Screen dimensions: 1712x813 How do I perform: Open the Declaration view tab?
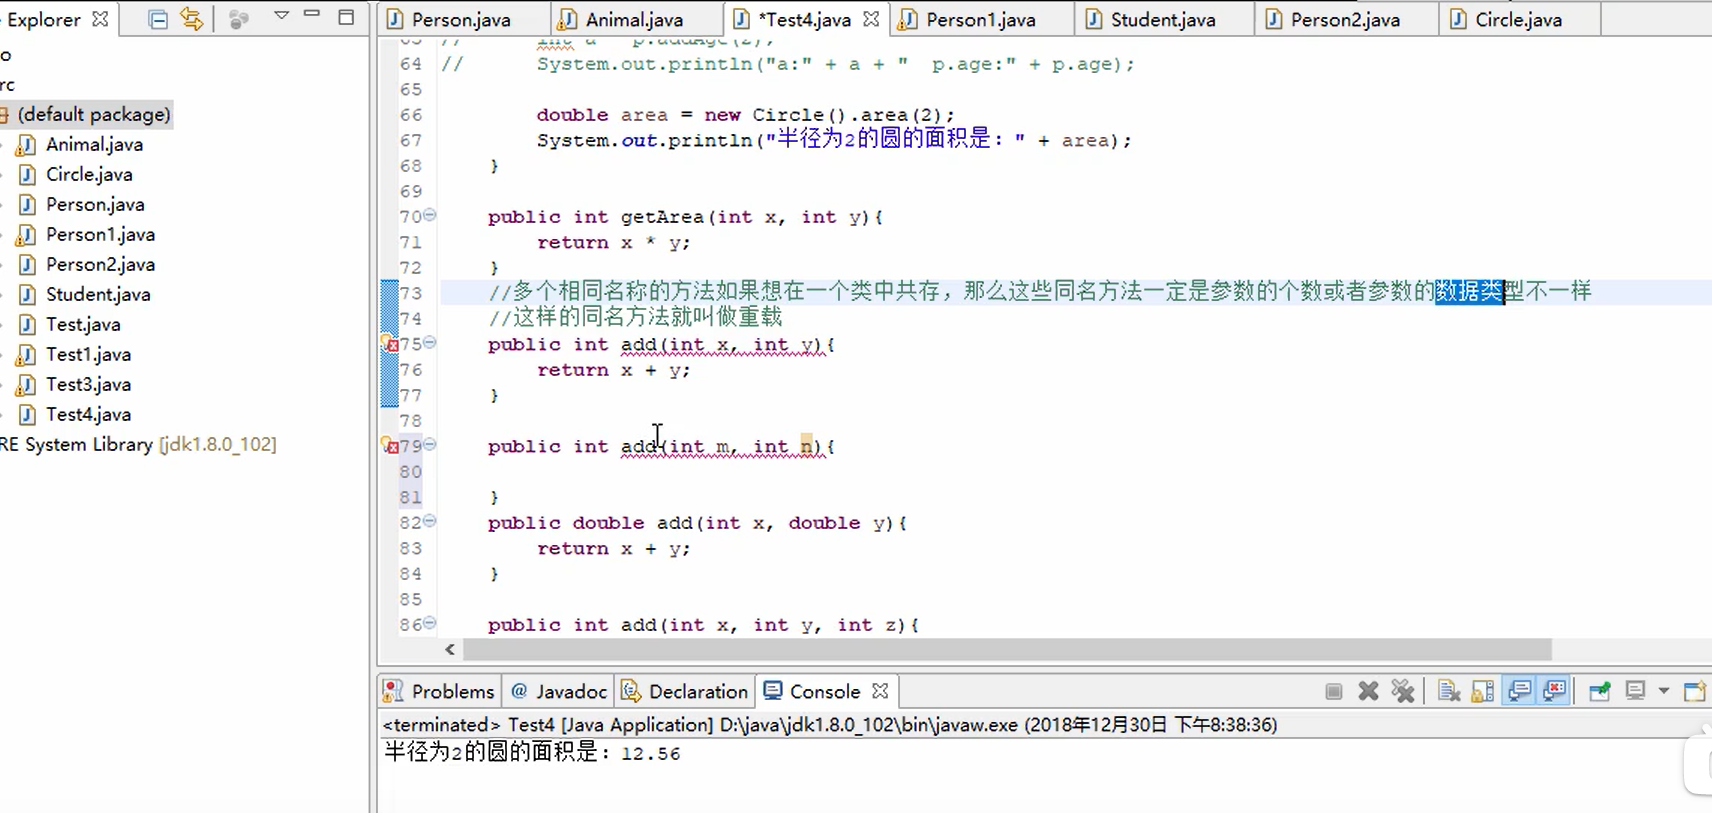[685, 691]
